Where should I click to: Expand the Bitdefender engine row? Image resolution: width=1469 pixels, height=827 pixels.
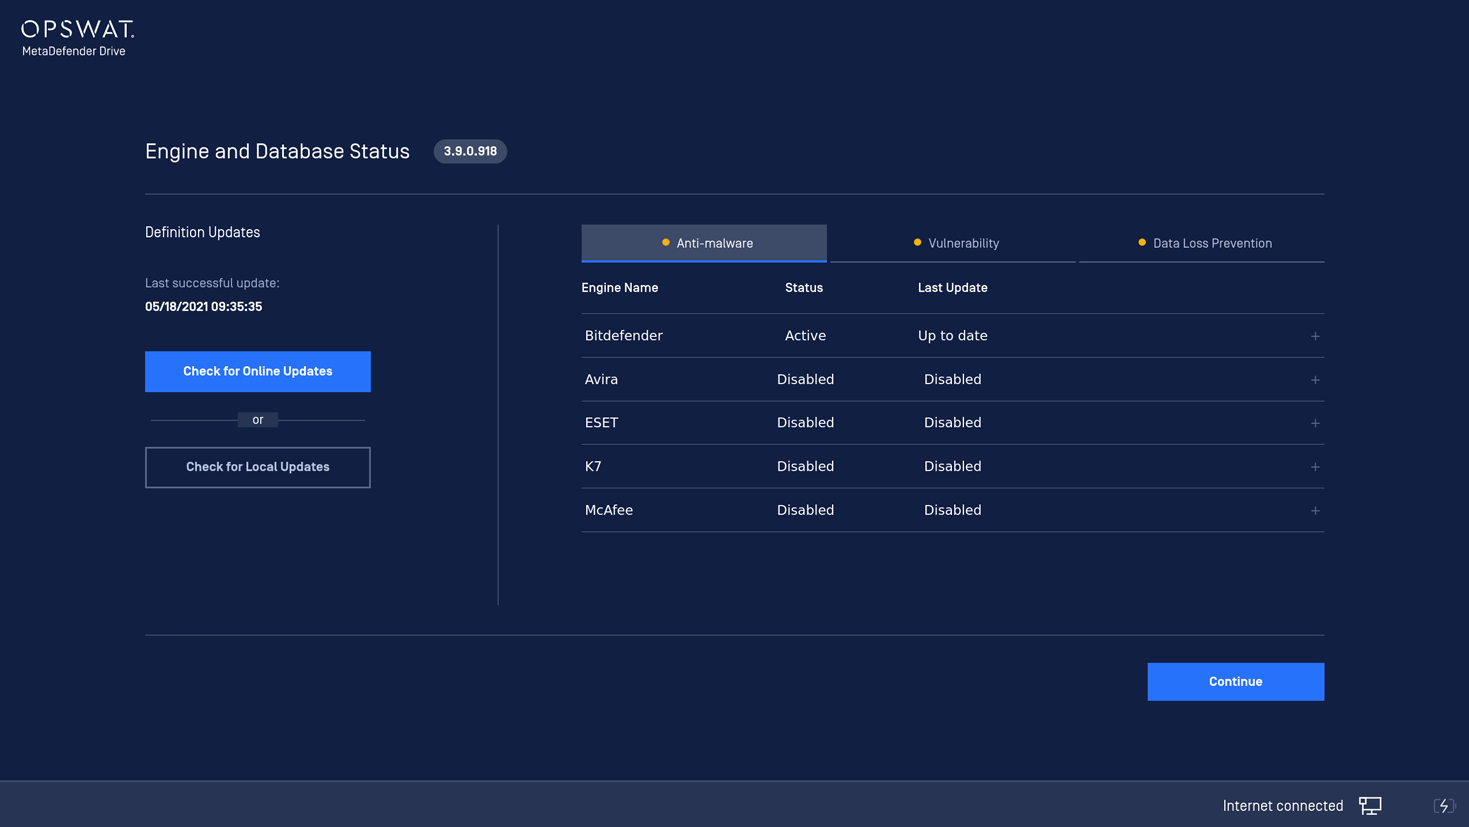pyautogui.click(x=1315, y=336)
